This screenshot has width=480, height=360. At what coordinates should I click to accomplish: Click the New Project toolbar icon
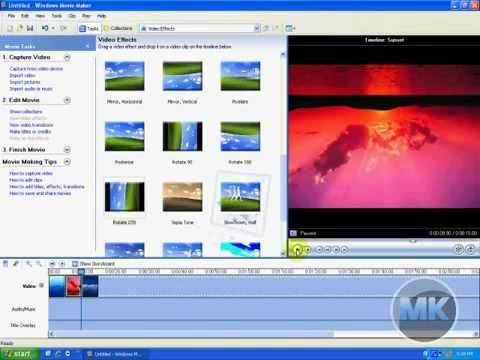coord(10,28)
